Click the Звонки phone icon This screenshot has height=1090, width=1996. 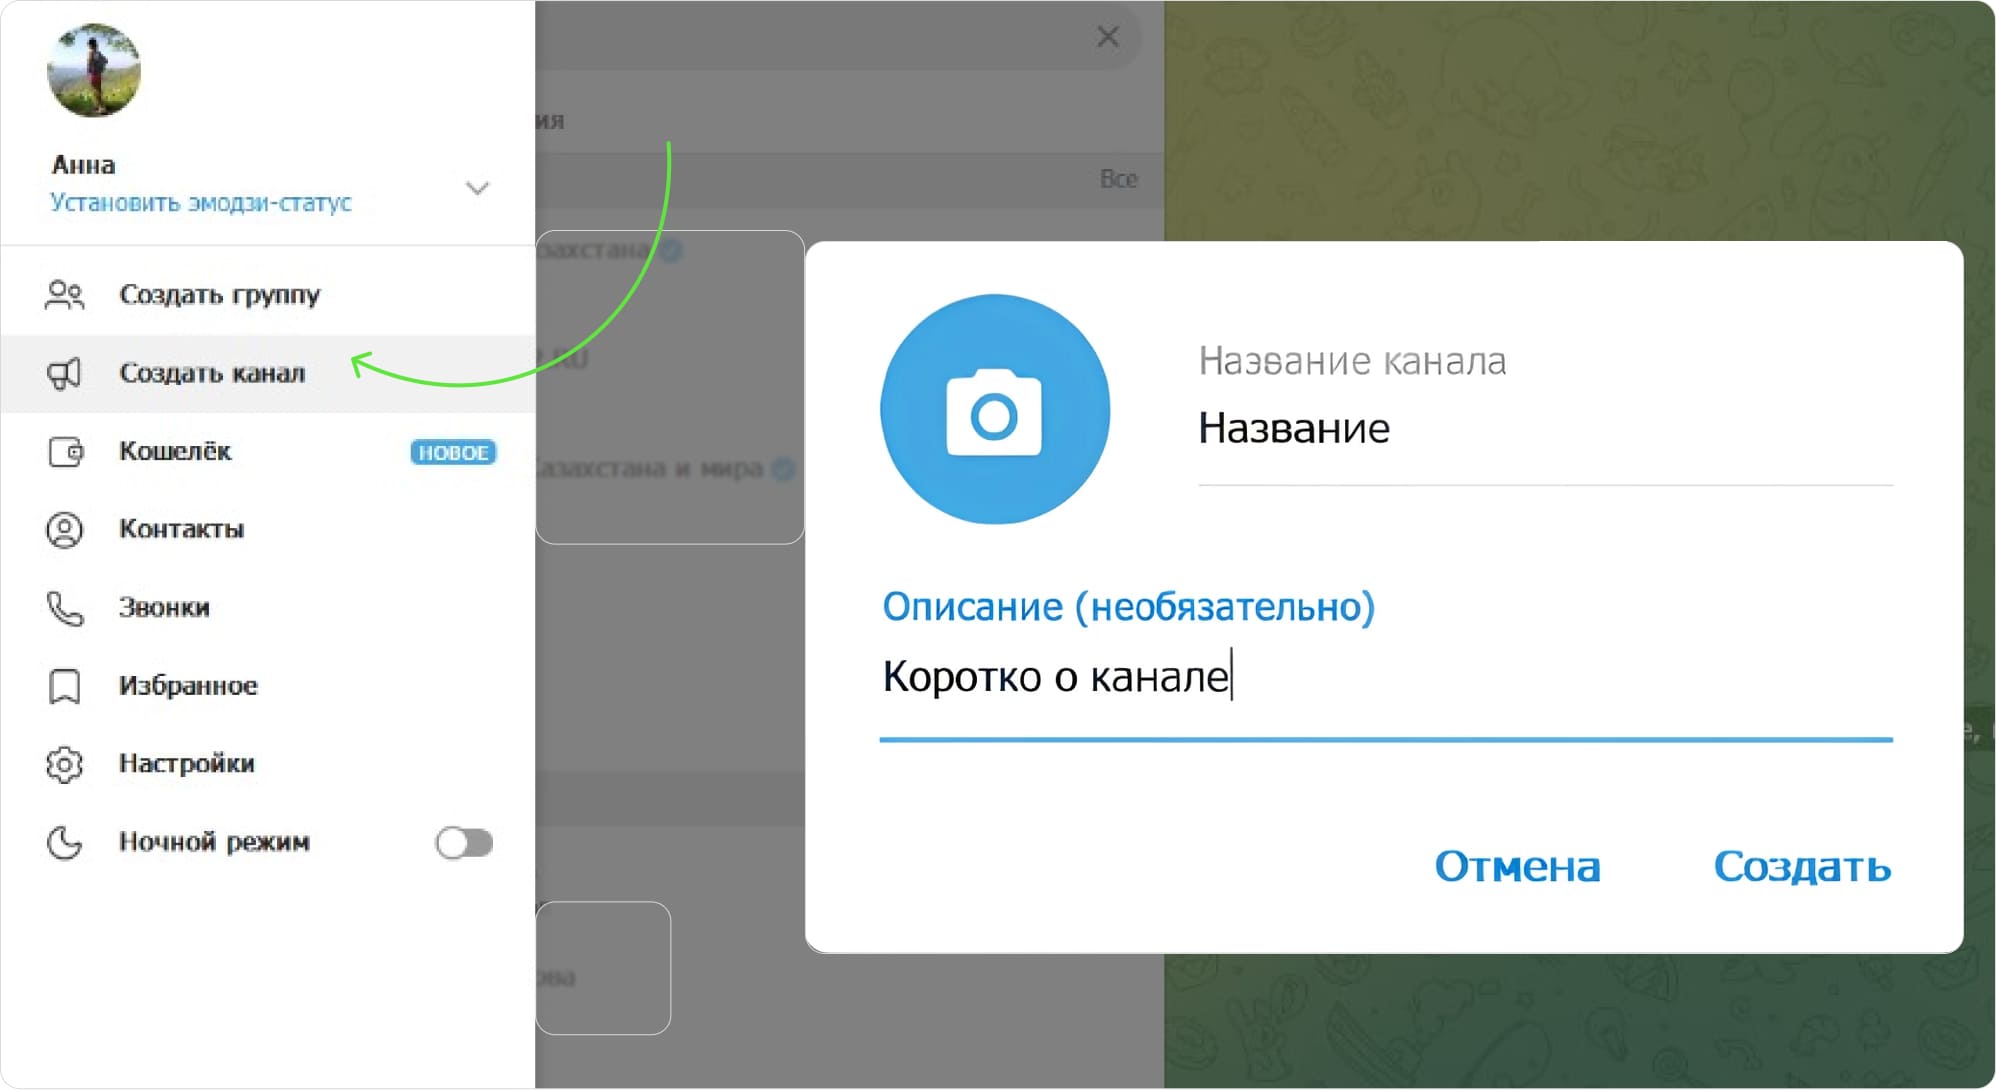(65, 608)
